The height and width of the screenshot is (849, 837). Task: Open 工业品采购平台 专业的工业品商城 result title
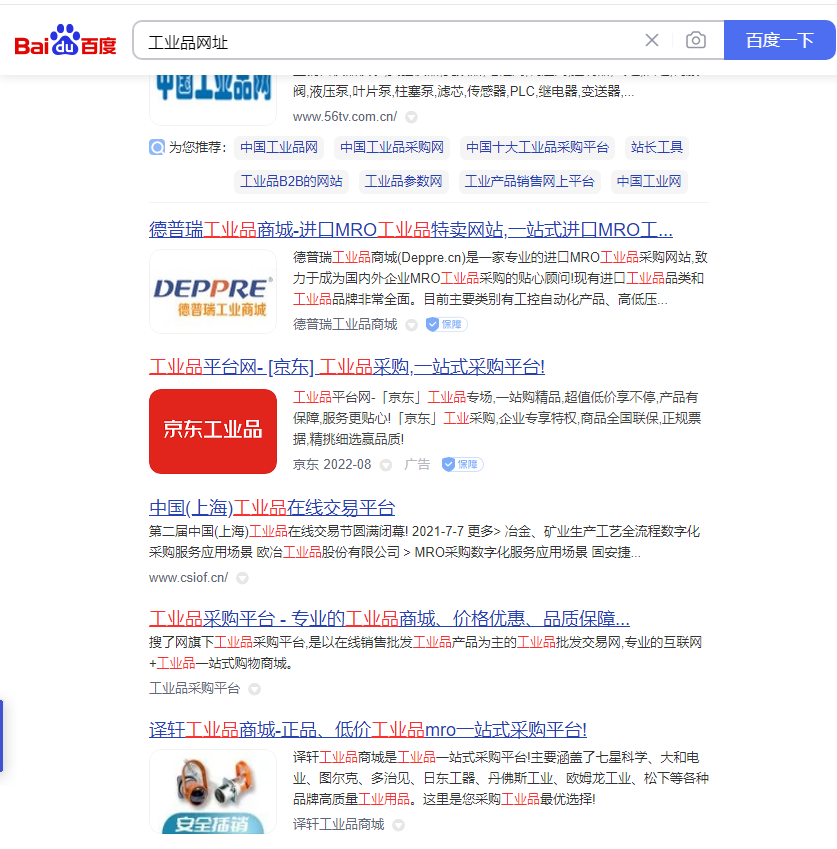389,618
